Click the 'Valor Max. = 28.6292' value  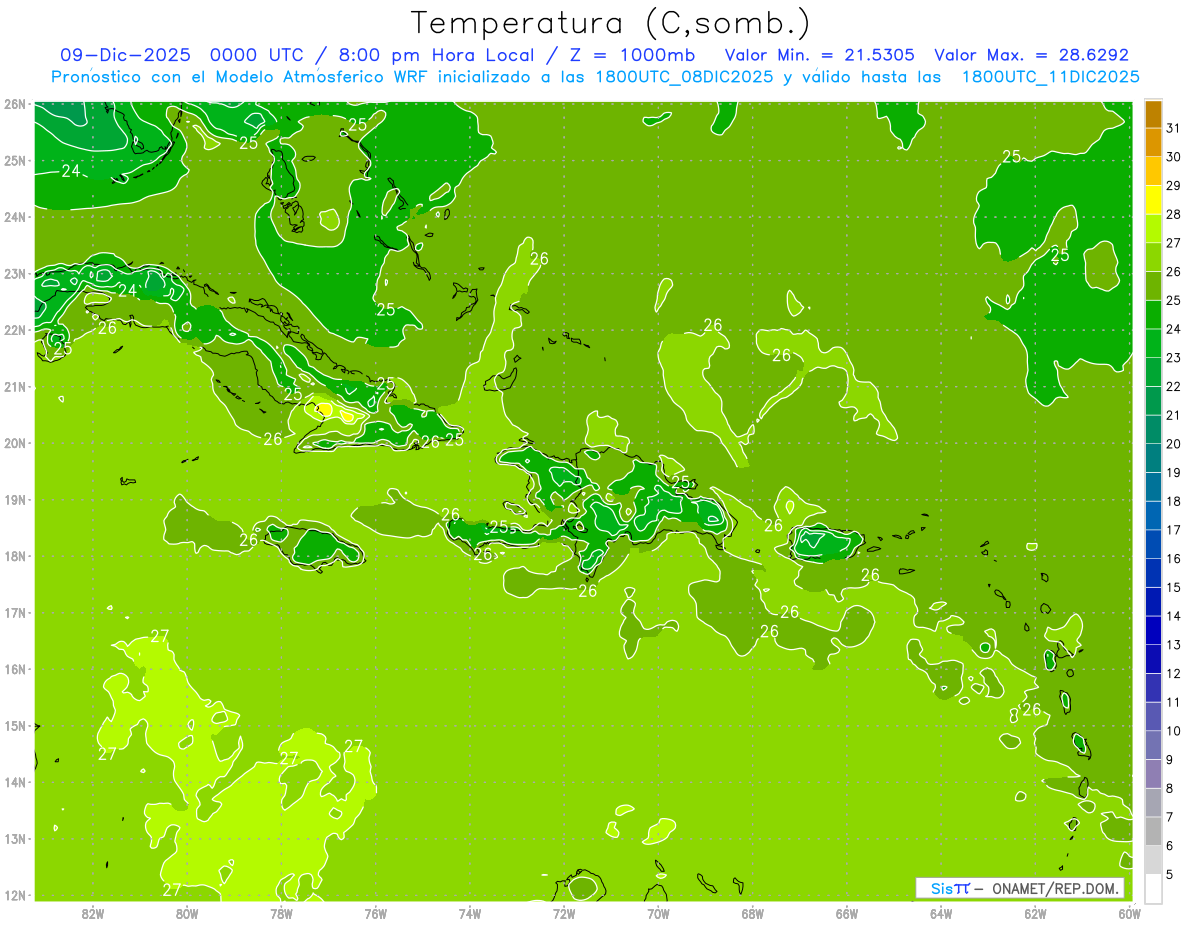1032,55
